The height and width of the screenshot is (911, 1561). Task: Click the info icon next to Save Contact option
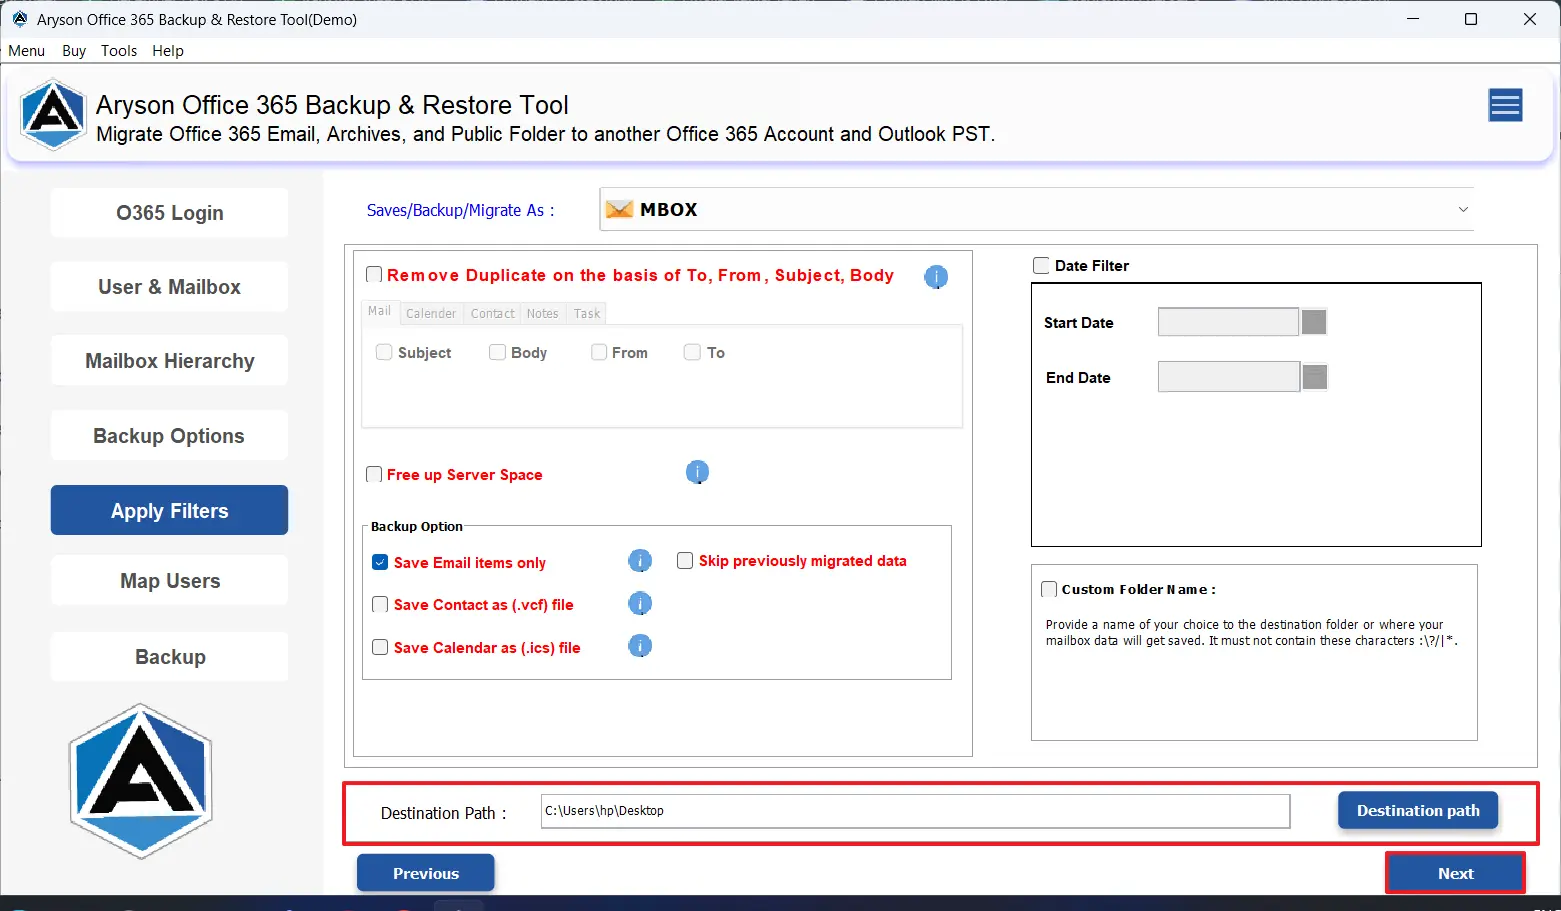pyautogui.click(x=640, y=603)
